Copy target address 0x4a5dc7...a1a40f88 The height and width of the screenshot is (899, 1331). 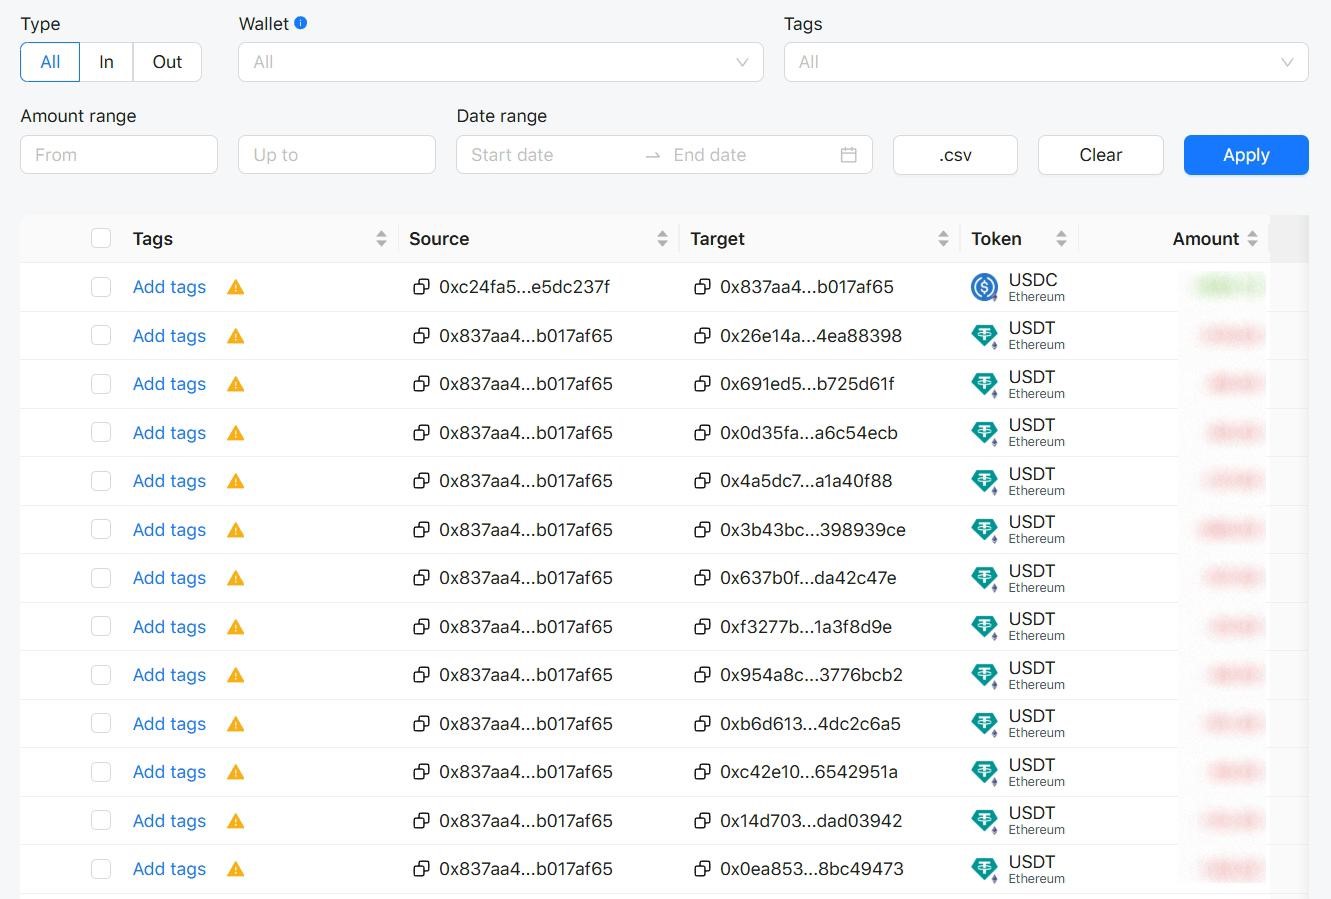tap(702, 481)
